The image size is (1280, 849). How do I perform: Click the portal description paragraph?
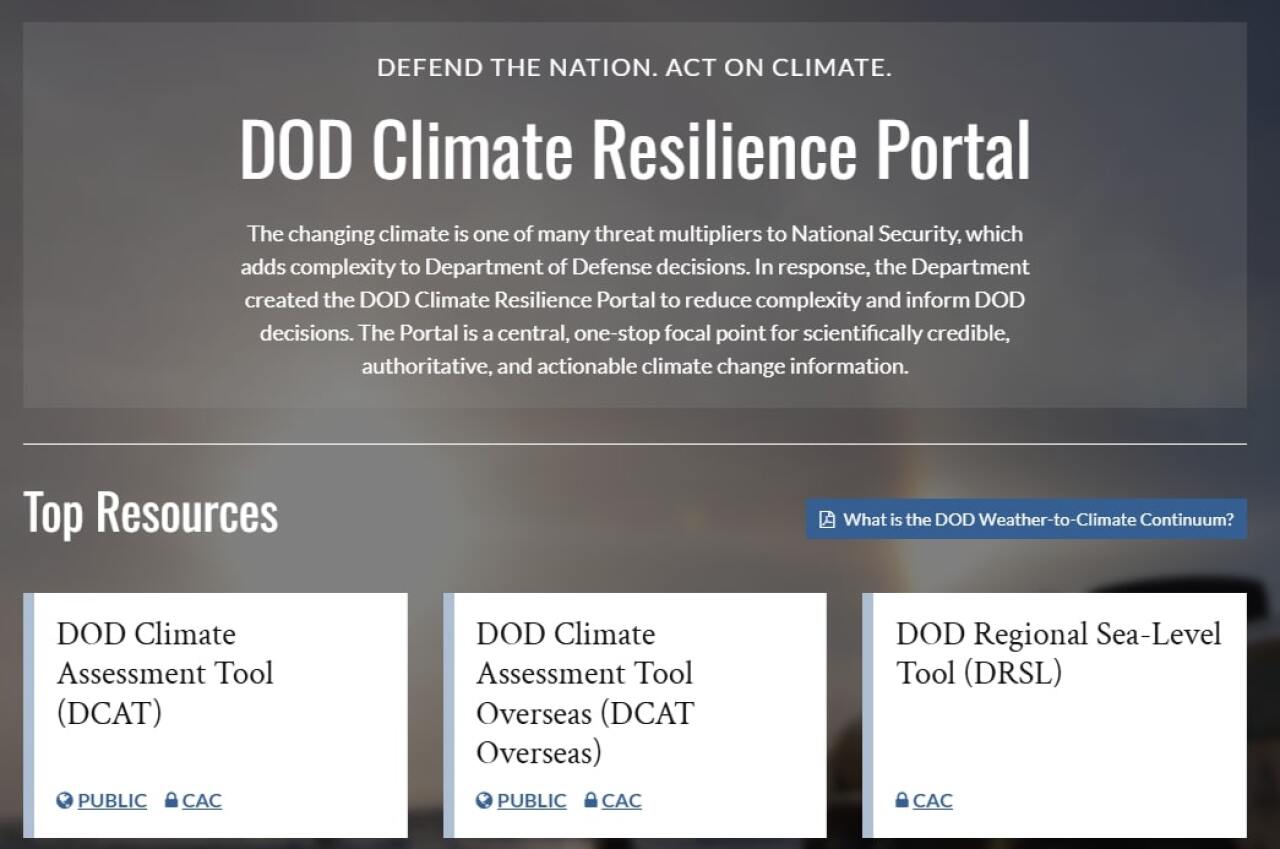click(635, 300)
